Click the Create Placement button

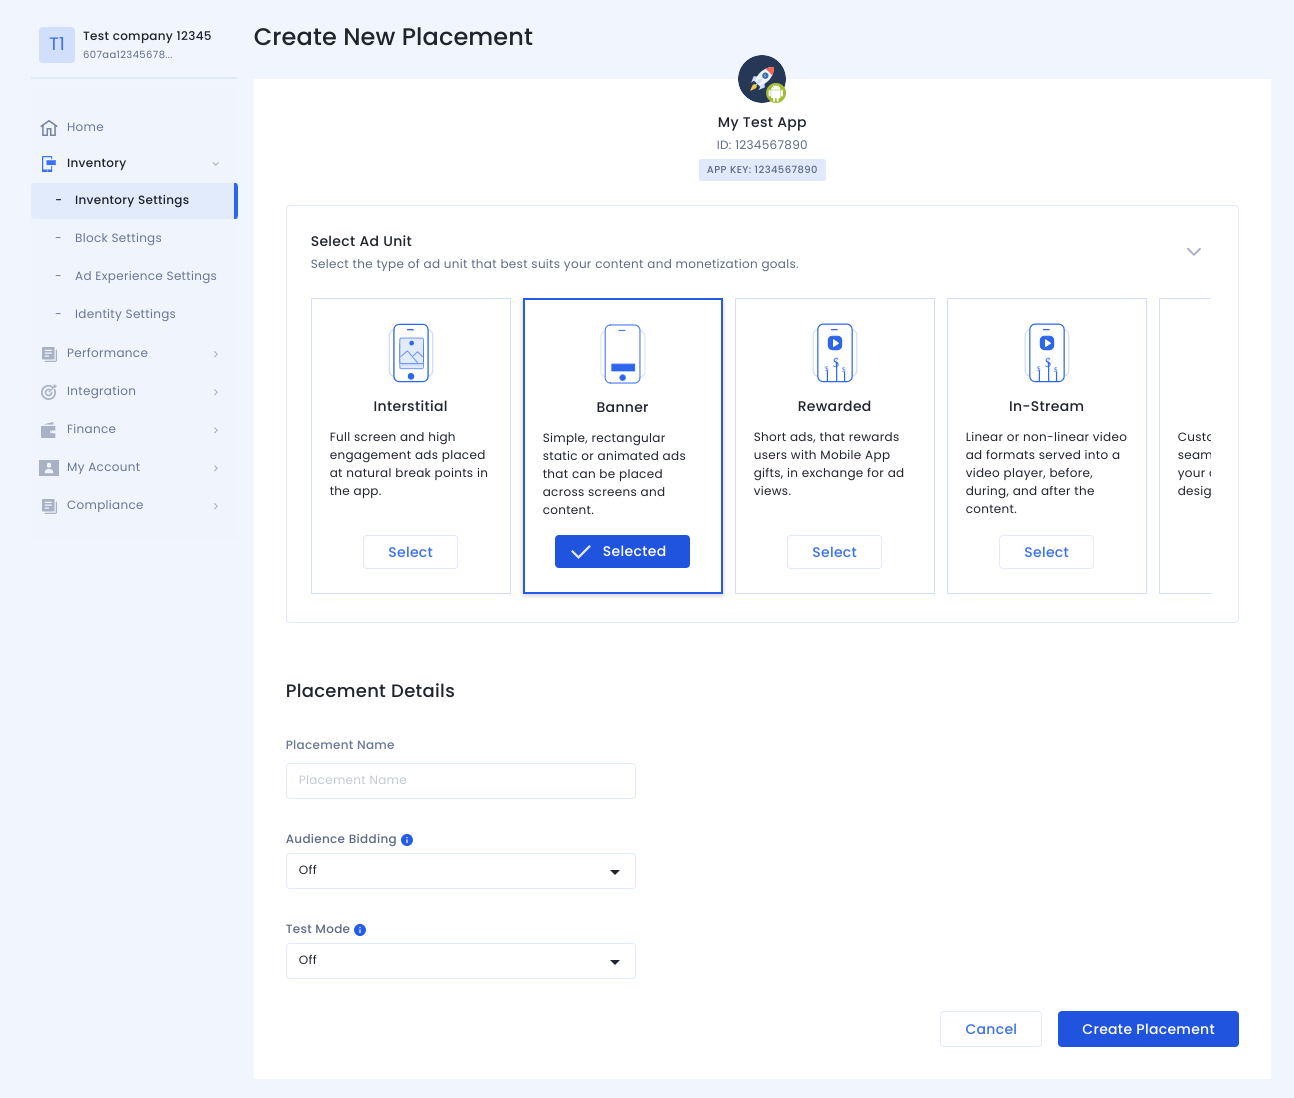click(x=1148, y=1029)
